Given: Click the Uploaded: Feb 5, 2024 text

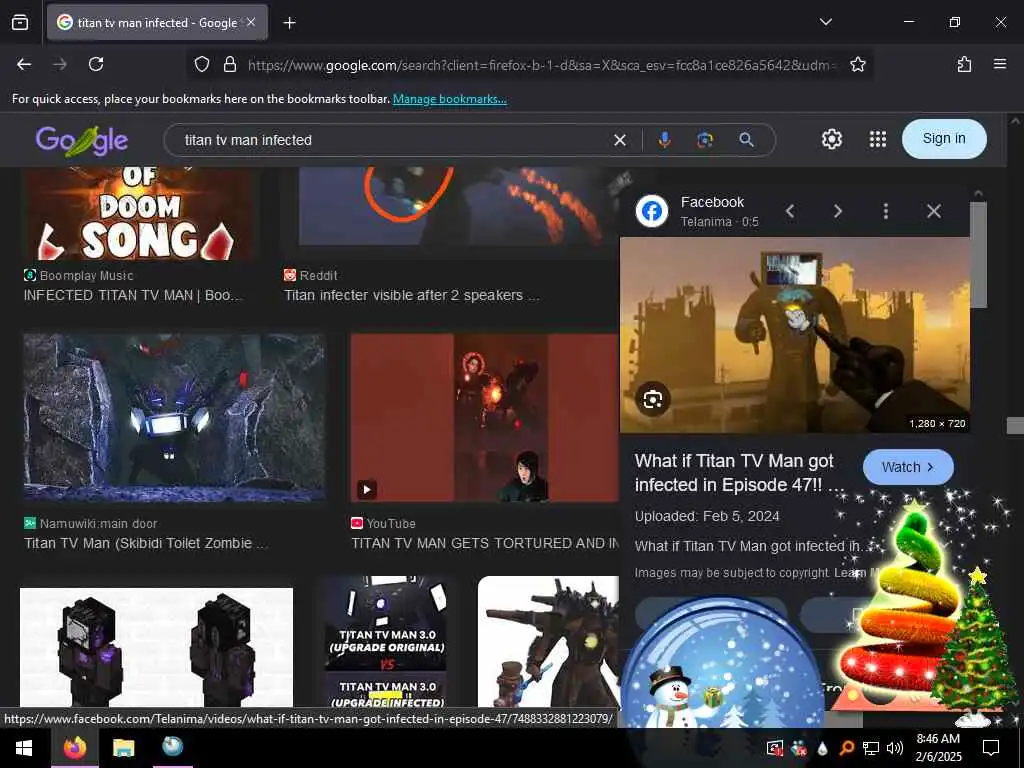Looking at the screenshot, I should pyautogui.click(x=707, y=517).
